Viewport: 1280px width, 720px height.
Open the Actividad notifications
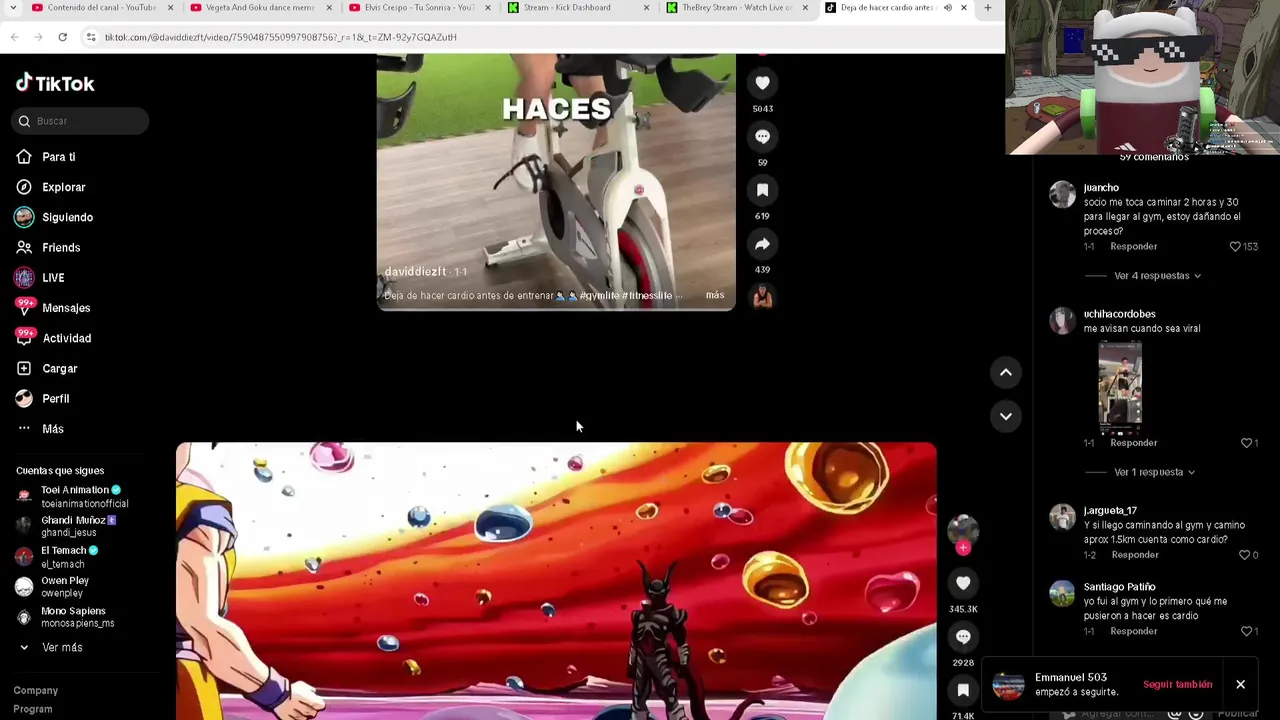[66, 338]
